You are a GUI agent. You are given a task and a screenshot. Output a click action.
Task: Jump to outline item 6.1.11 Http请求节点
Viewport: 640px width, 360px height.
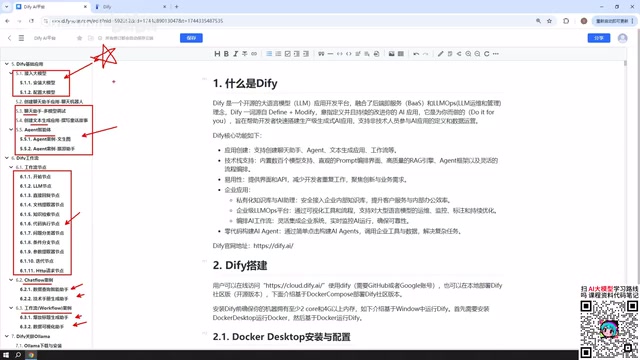click(42, 271)
